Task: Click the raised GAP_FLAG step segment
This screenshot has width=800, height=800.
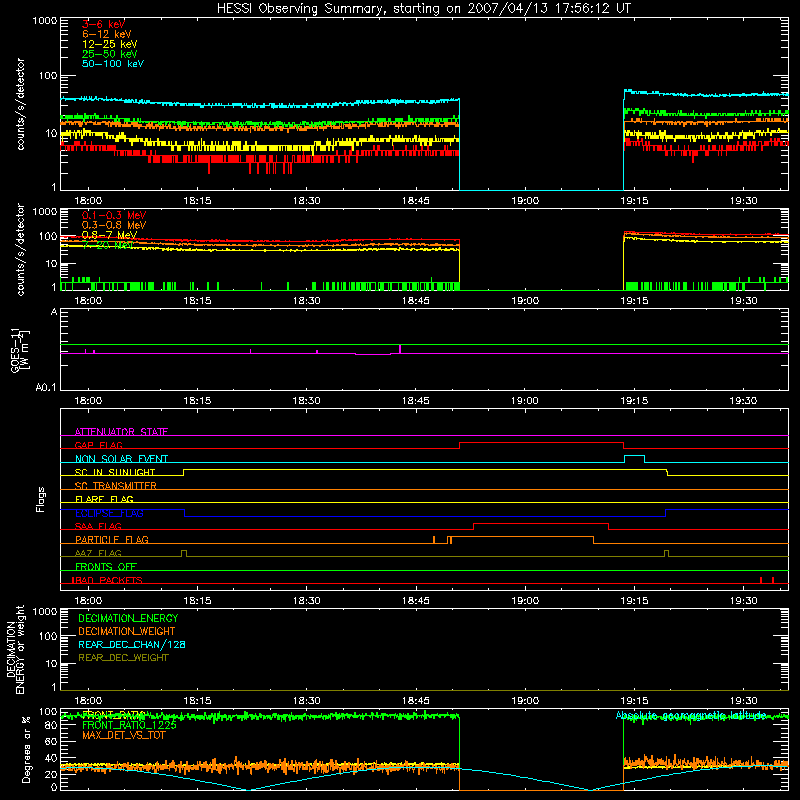Action: 541,442
